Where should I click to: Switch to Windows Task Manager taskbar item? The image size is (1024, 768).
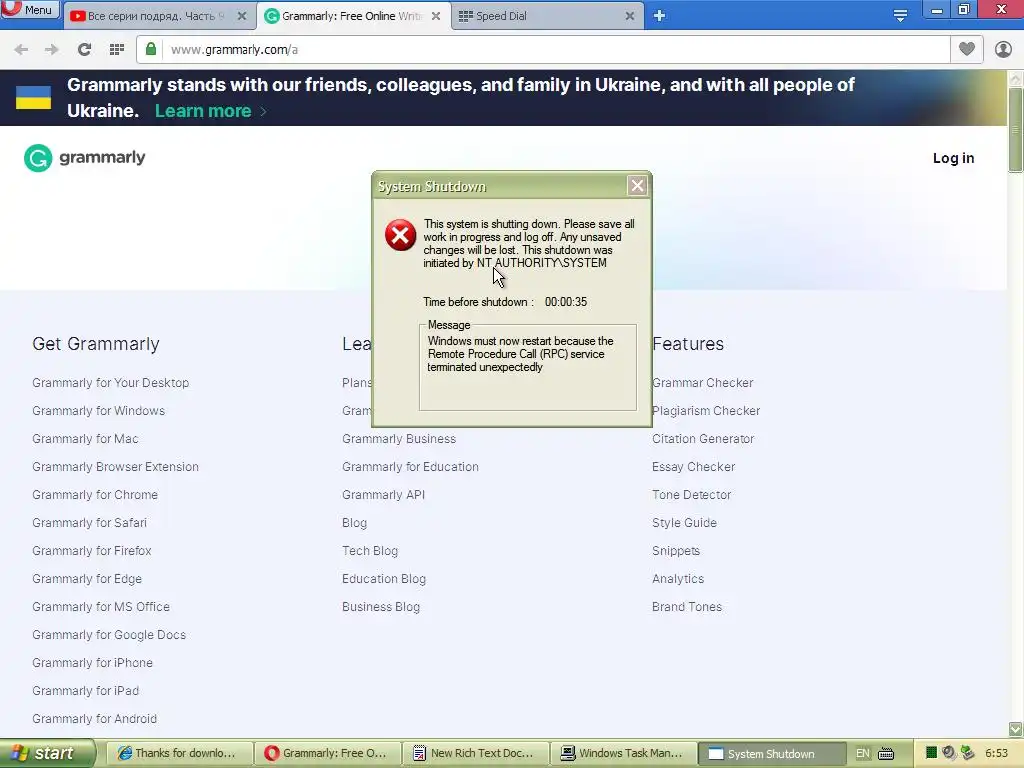point(624,754)
